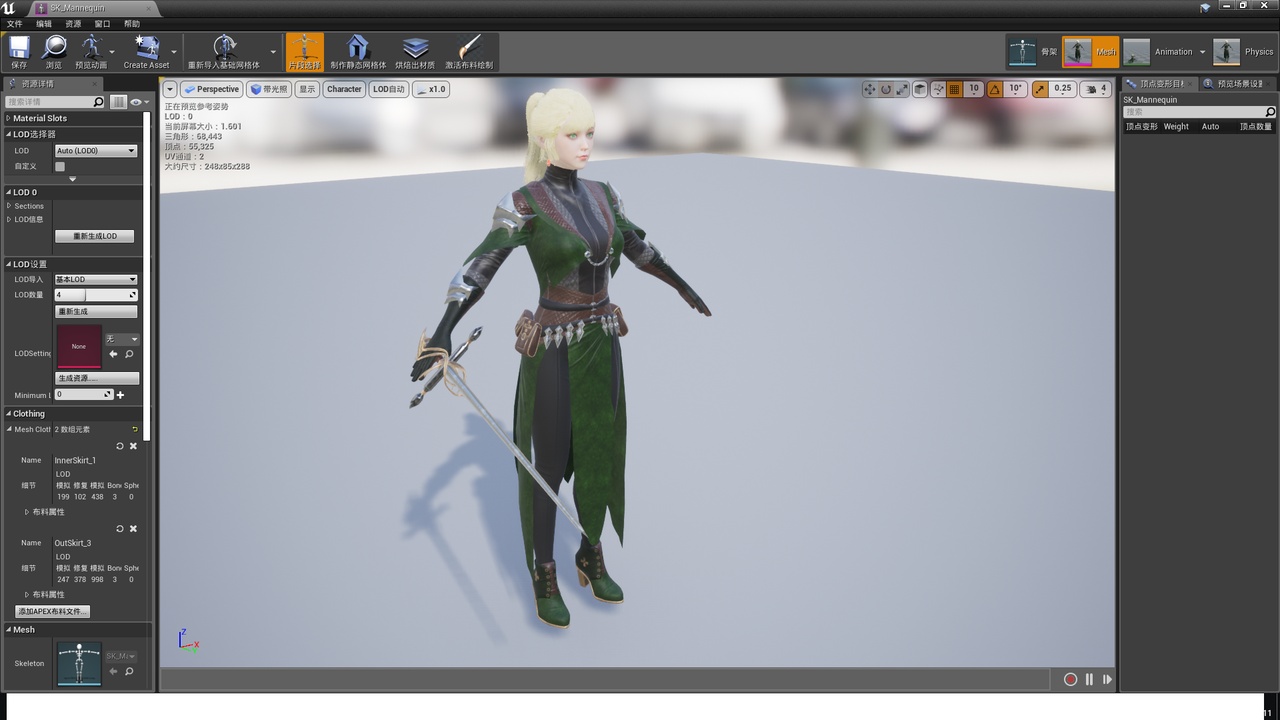Click the 重新生成LOD button

point(95,236)
